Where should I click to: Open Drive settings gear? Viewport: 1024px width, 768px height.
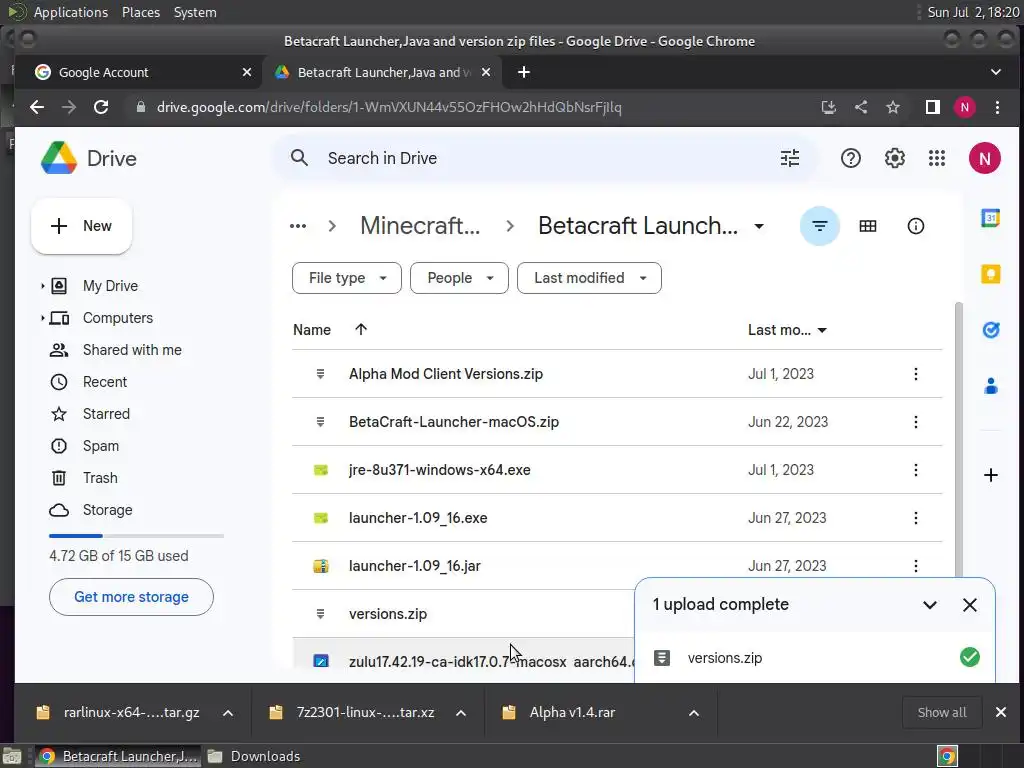click(x=895, y=158)
